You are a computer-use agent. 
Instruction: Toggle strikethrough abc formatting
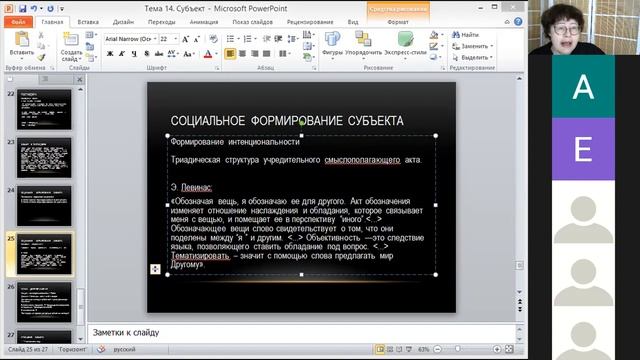[159, 53]
